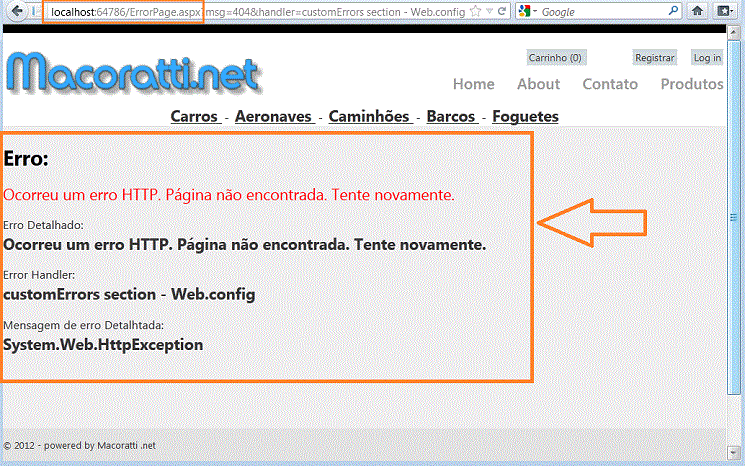
Task: Select the Aeronaves category link
Action: click(x=272, y=116)
